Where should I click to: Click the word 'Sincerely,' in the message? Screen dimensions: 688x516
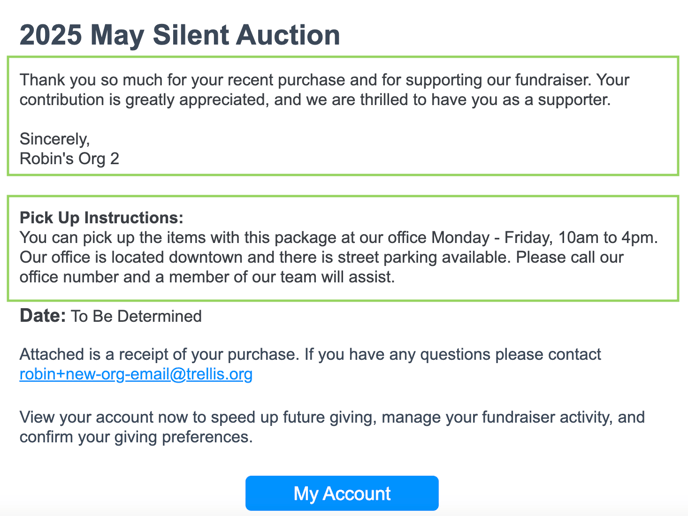click(x=54, y=139)
